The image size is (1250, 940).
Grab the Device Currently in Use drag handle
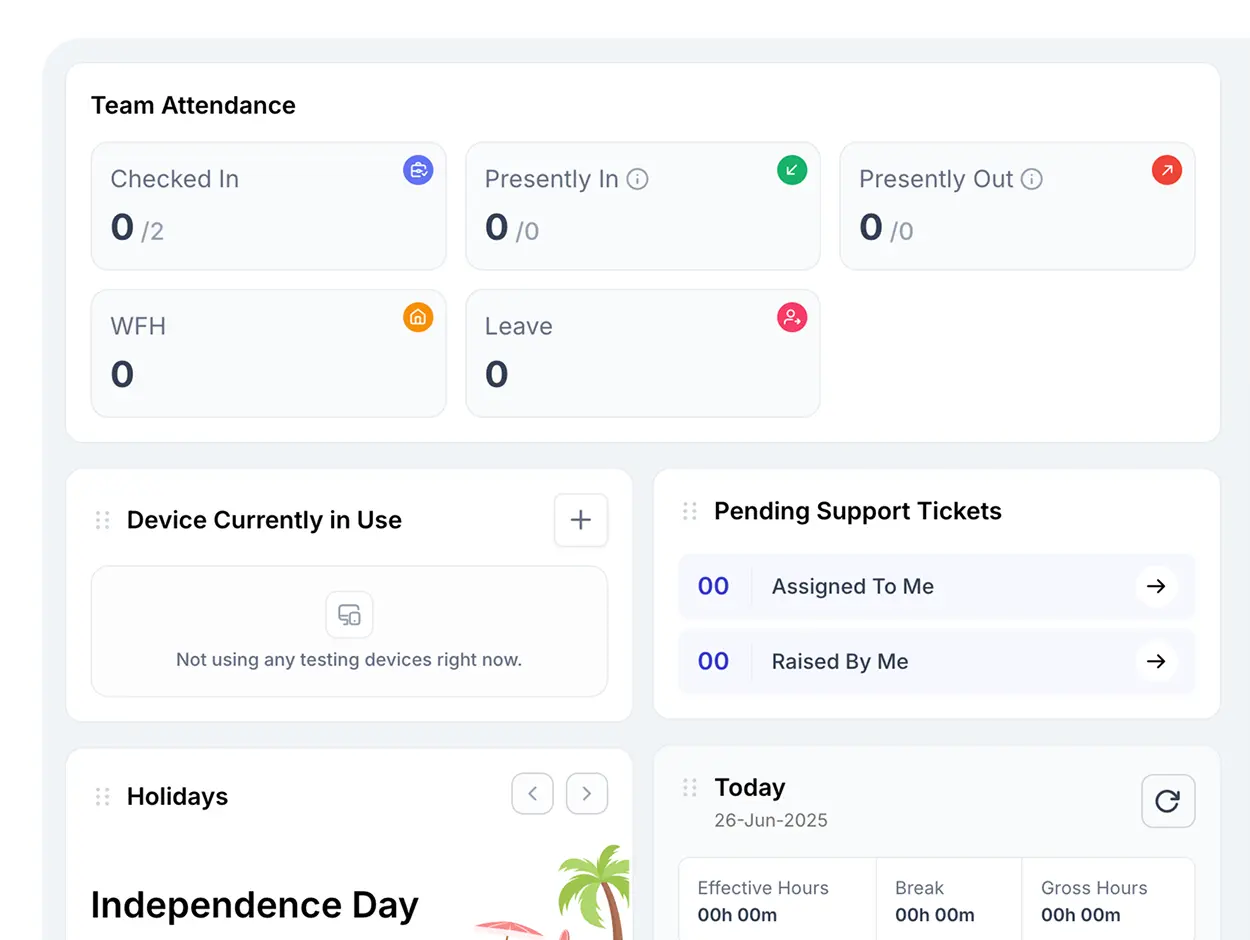click(102, 520)
